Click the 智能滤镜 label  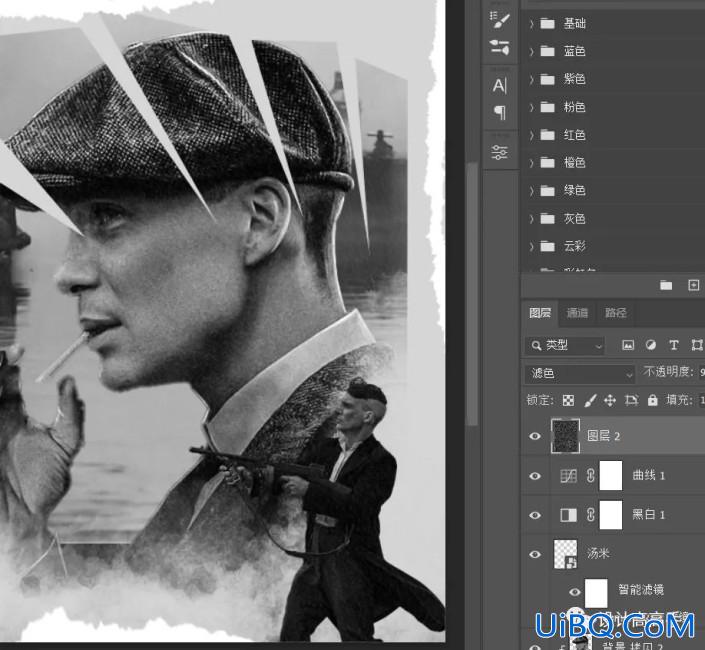pos(641,589)
